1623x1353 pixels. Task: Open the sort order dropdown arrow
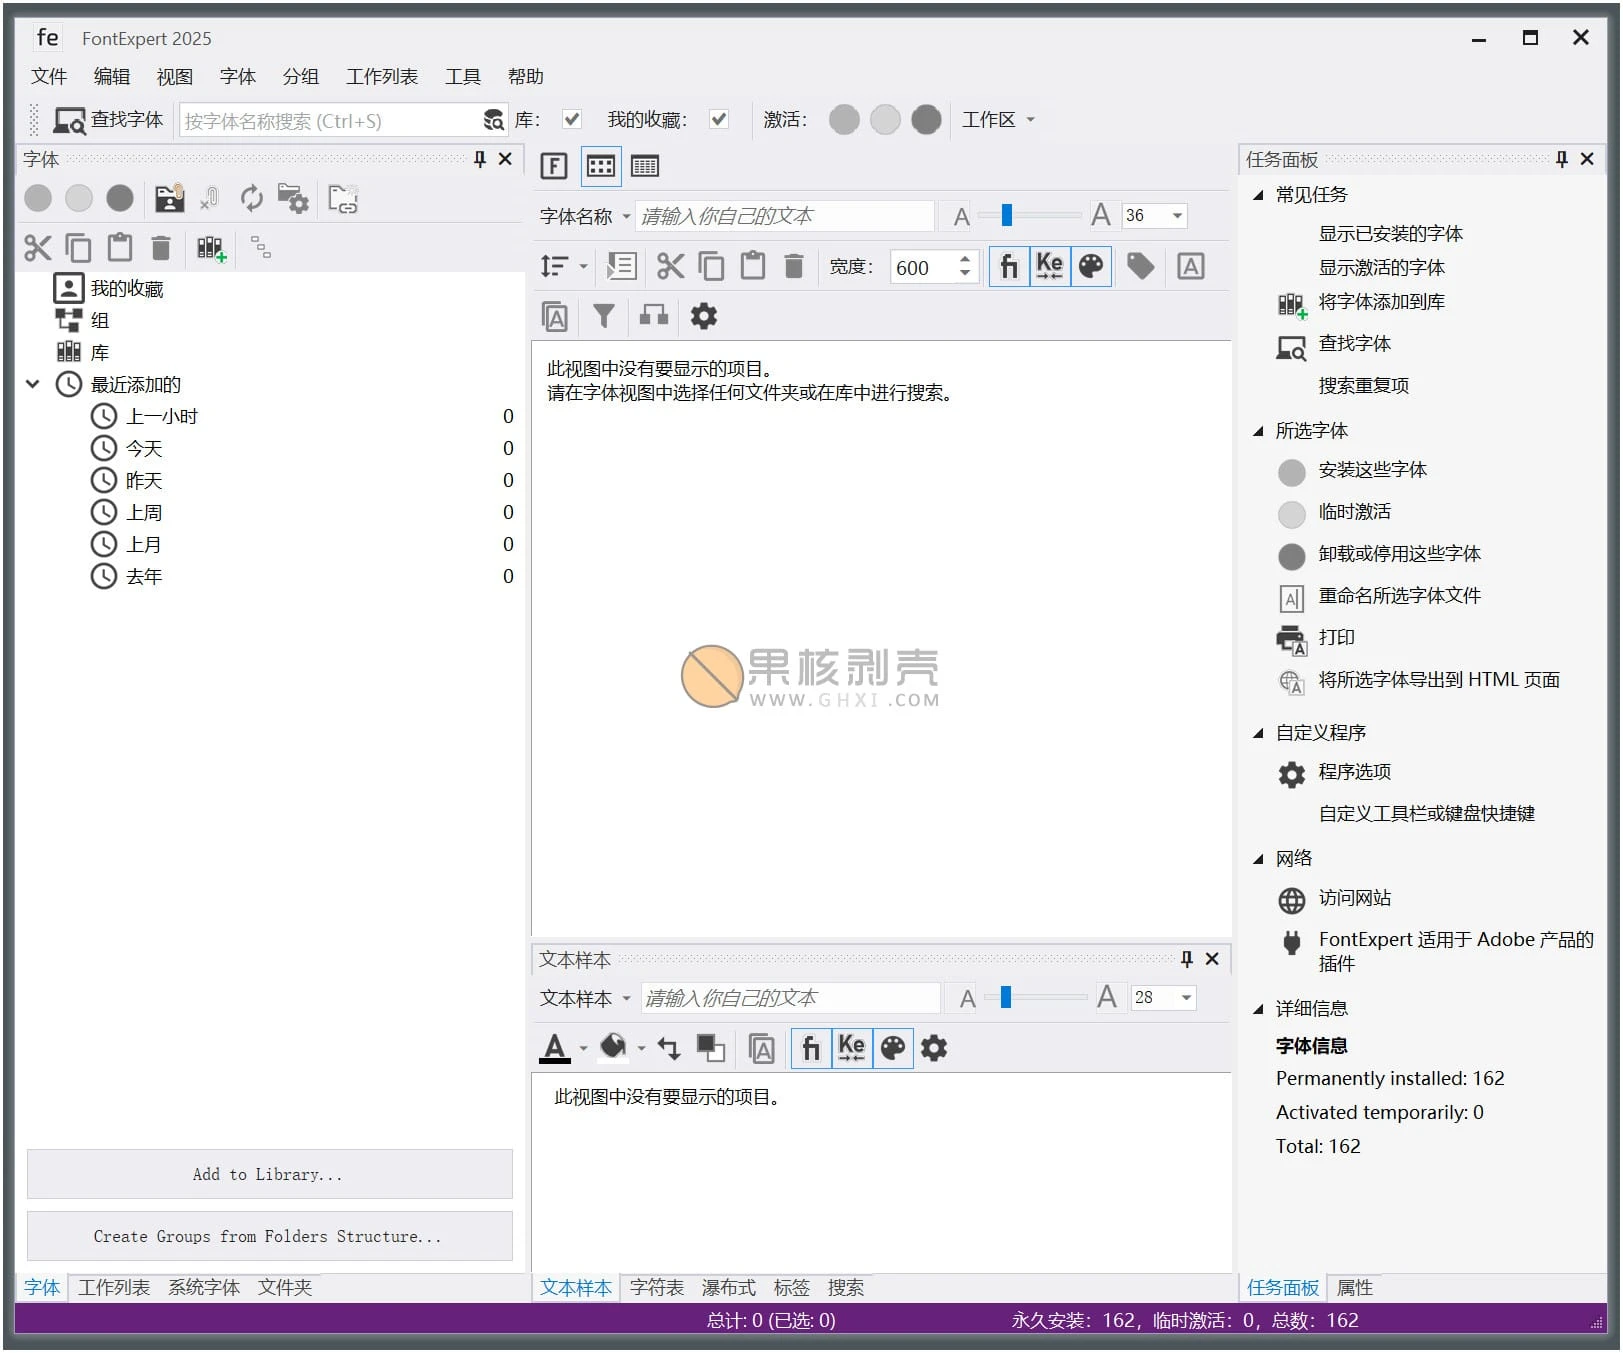584,266
